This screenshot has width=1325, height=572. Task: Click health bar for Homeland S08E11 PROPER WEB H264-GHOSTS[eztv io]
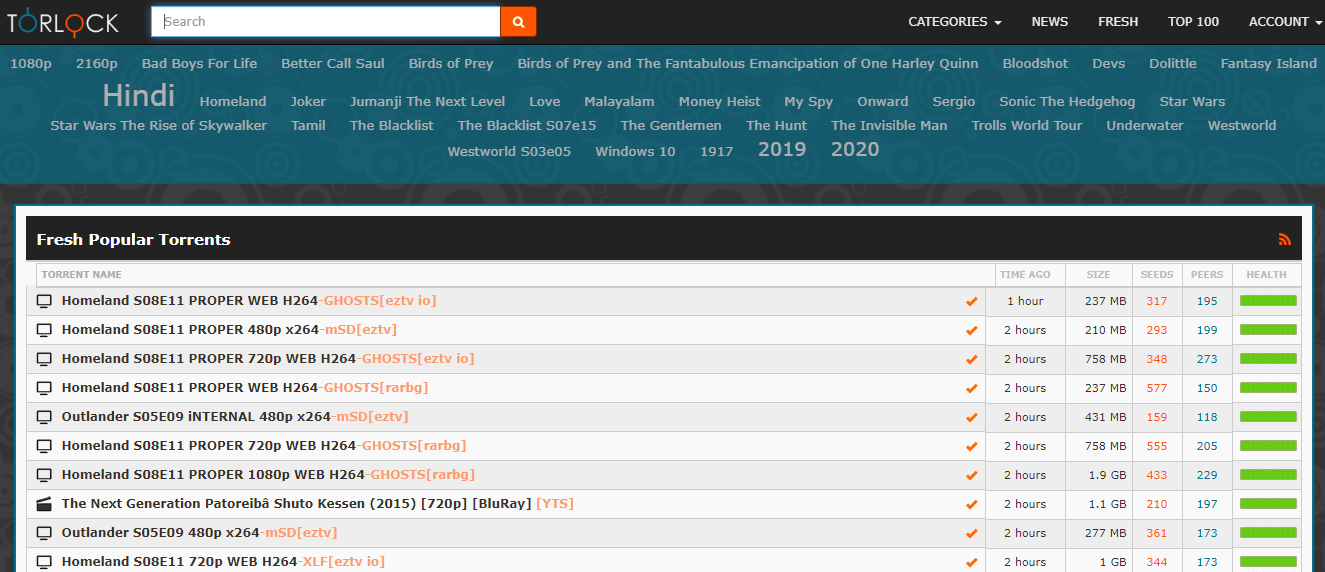(1268, 300)
